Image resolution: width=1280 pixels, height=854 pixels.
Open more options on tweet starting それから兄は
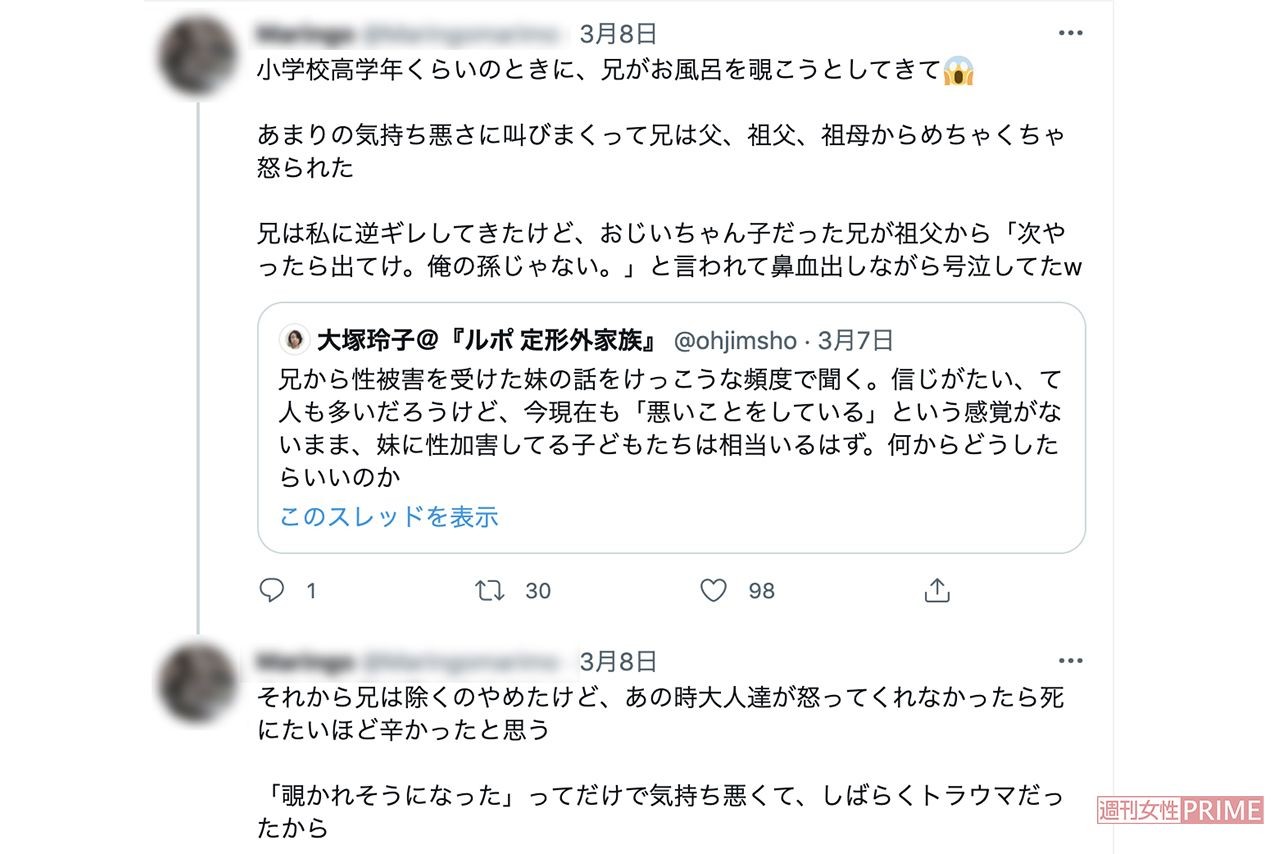[x=1070, y=662]
